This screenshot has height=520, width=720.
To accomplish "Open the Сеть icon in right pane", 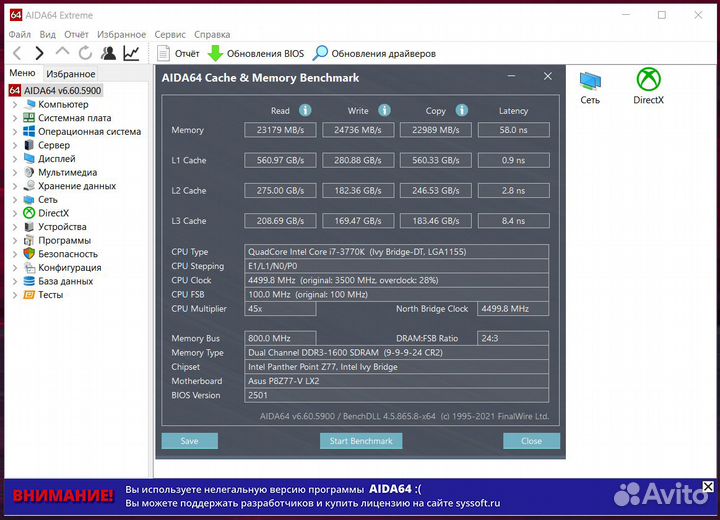I will click(x=590, y=88).
